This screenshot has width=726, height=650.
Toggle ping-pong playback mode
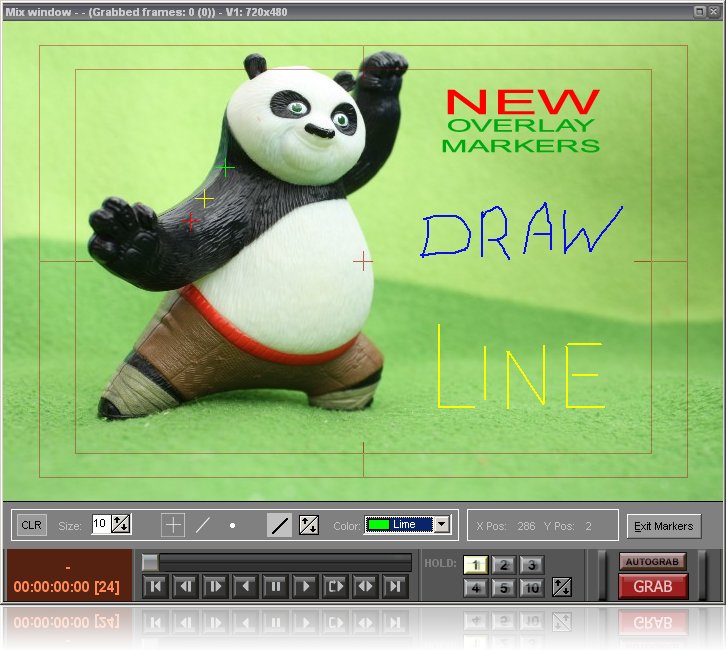pos(365,587)
